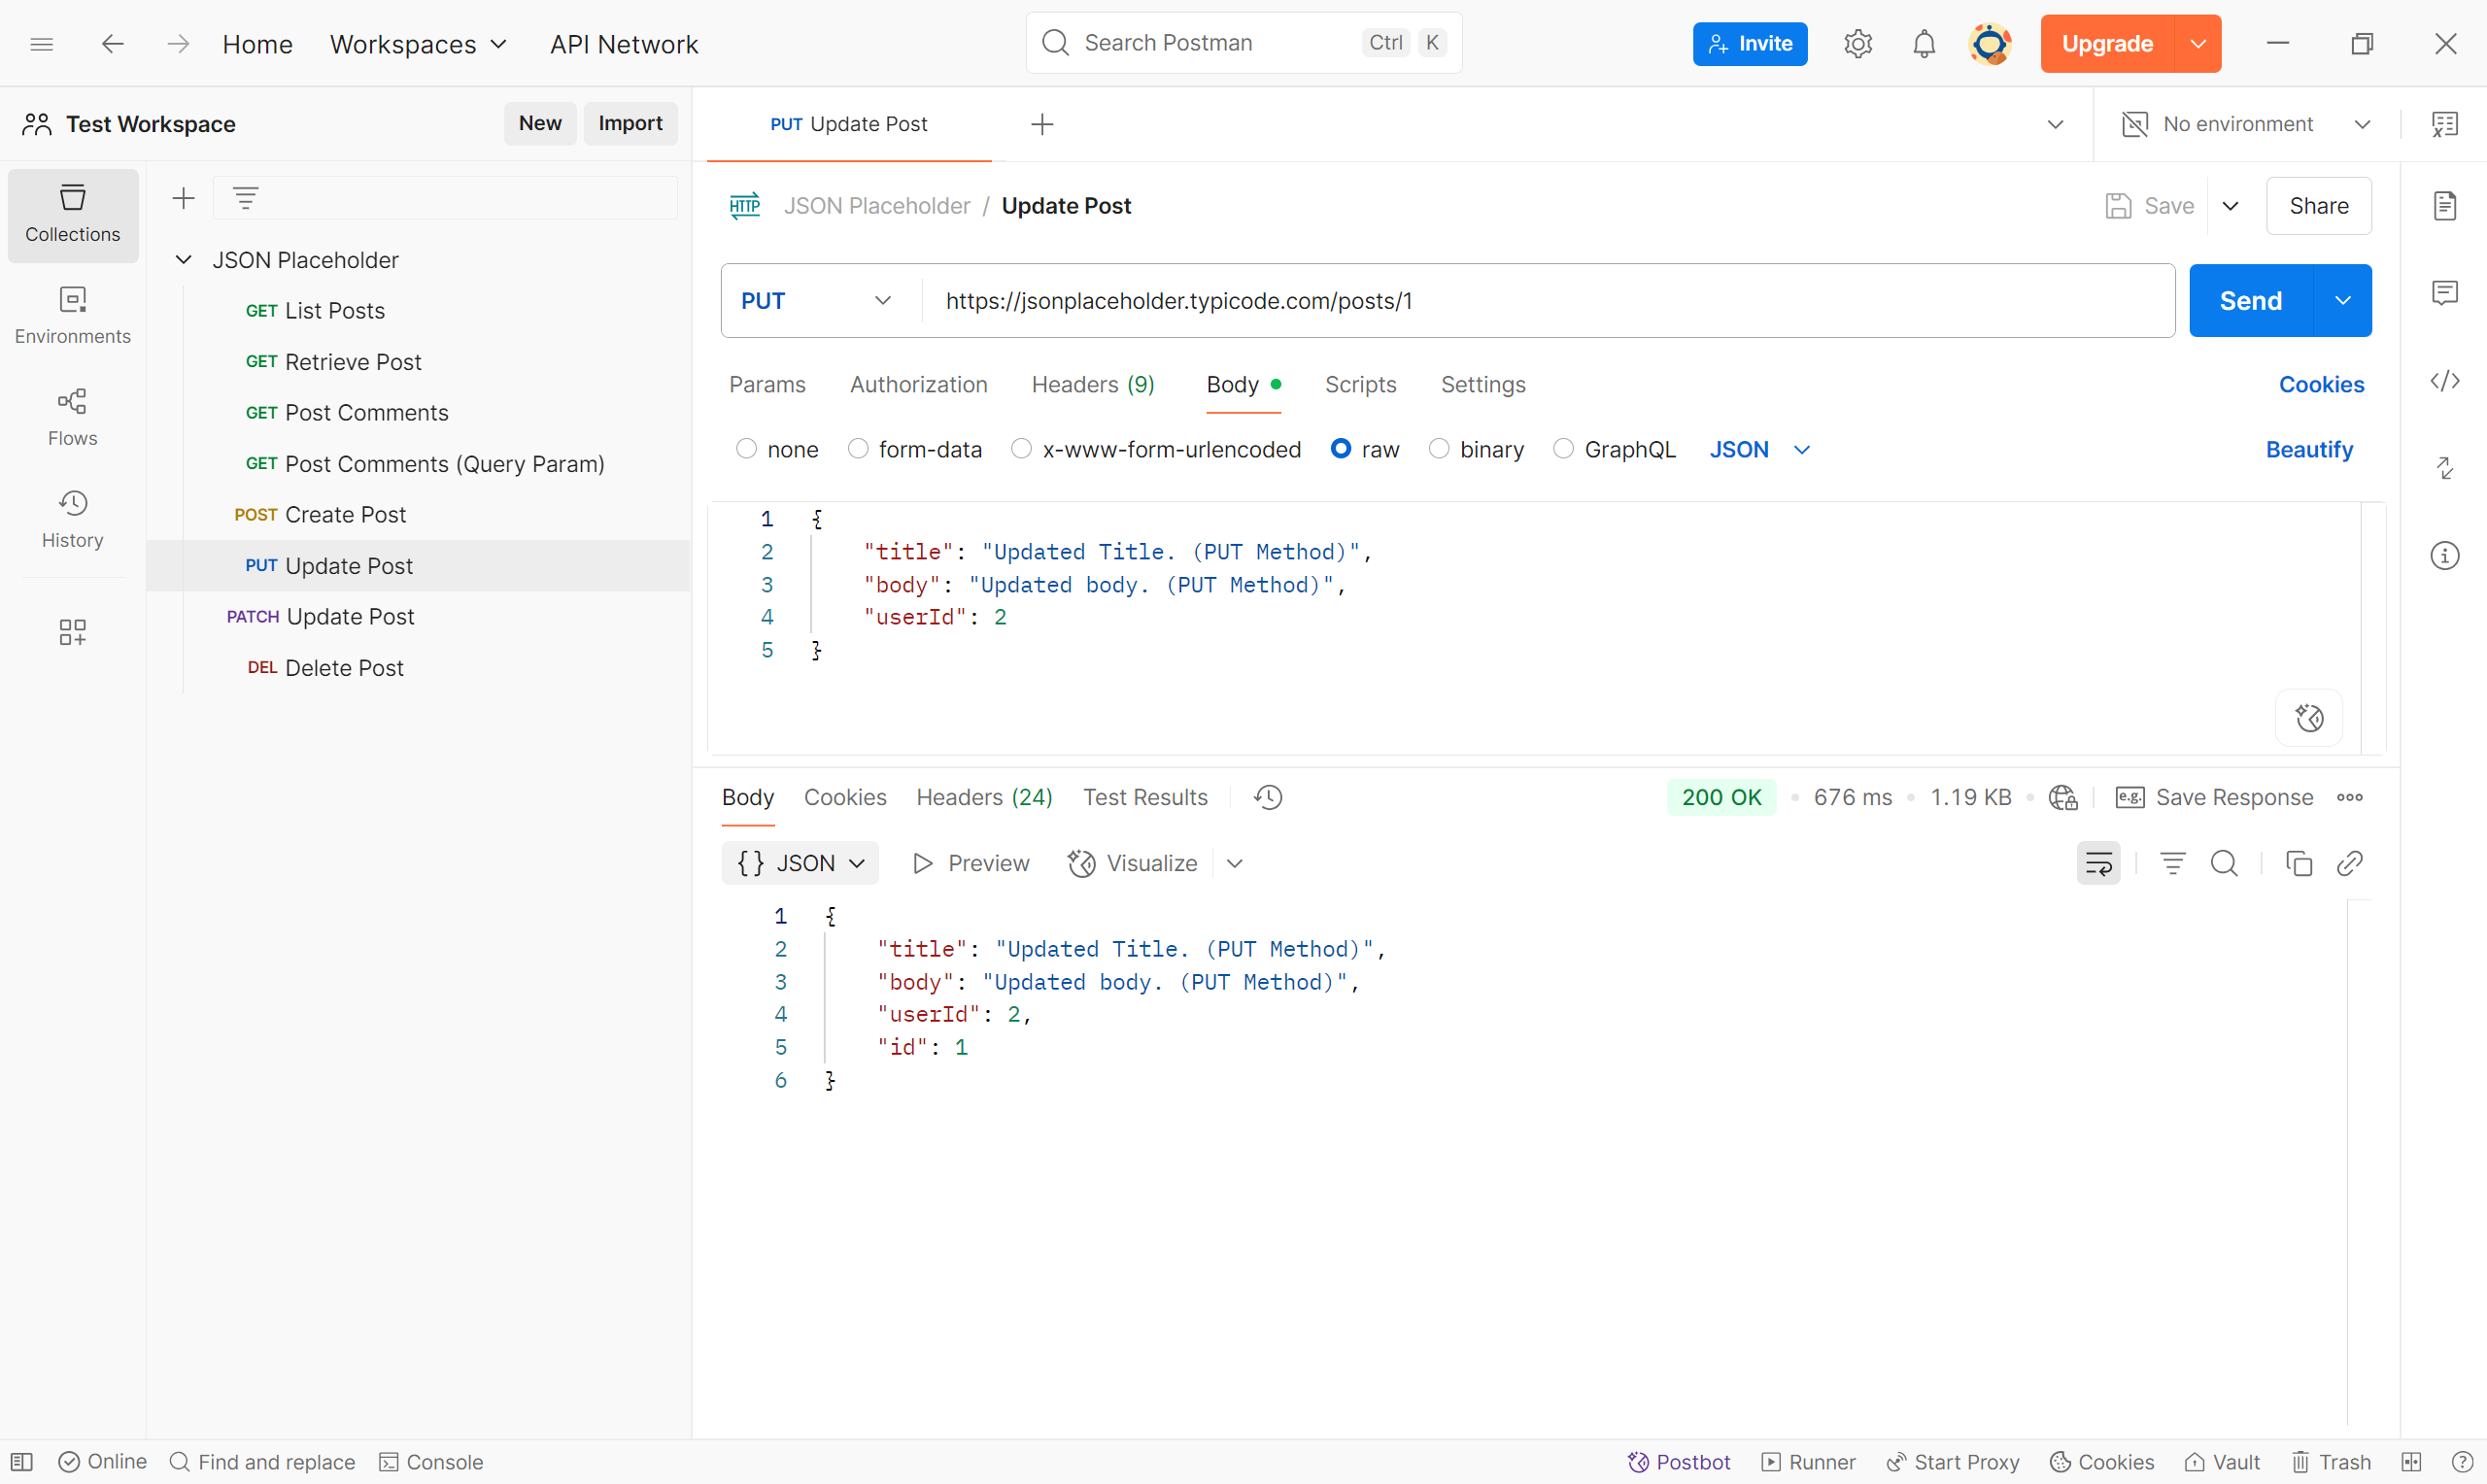
Task: Switch to request Headers (9) tab
Action: pos(1092,385)
